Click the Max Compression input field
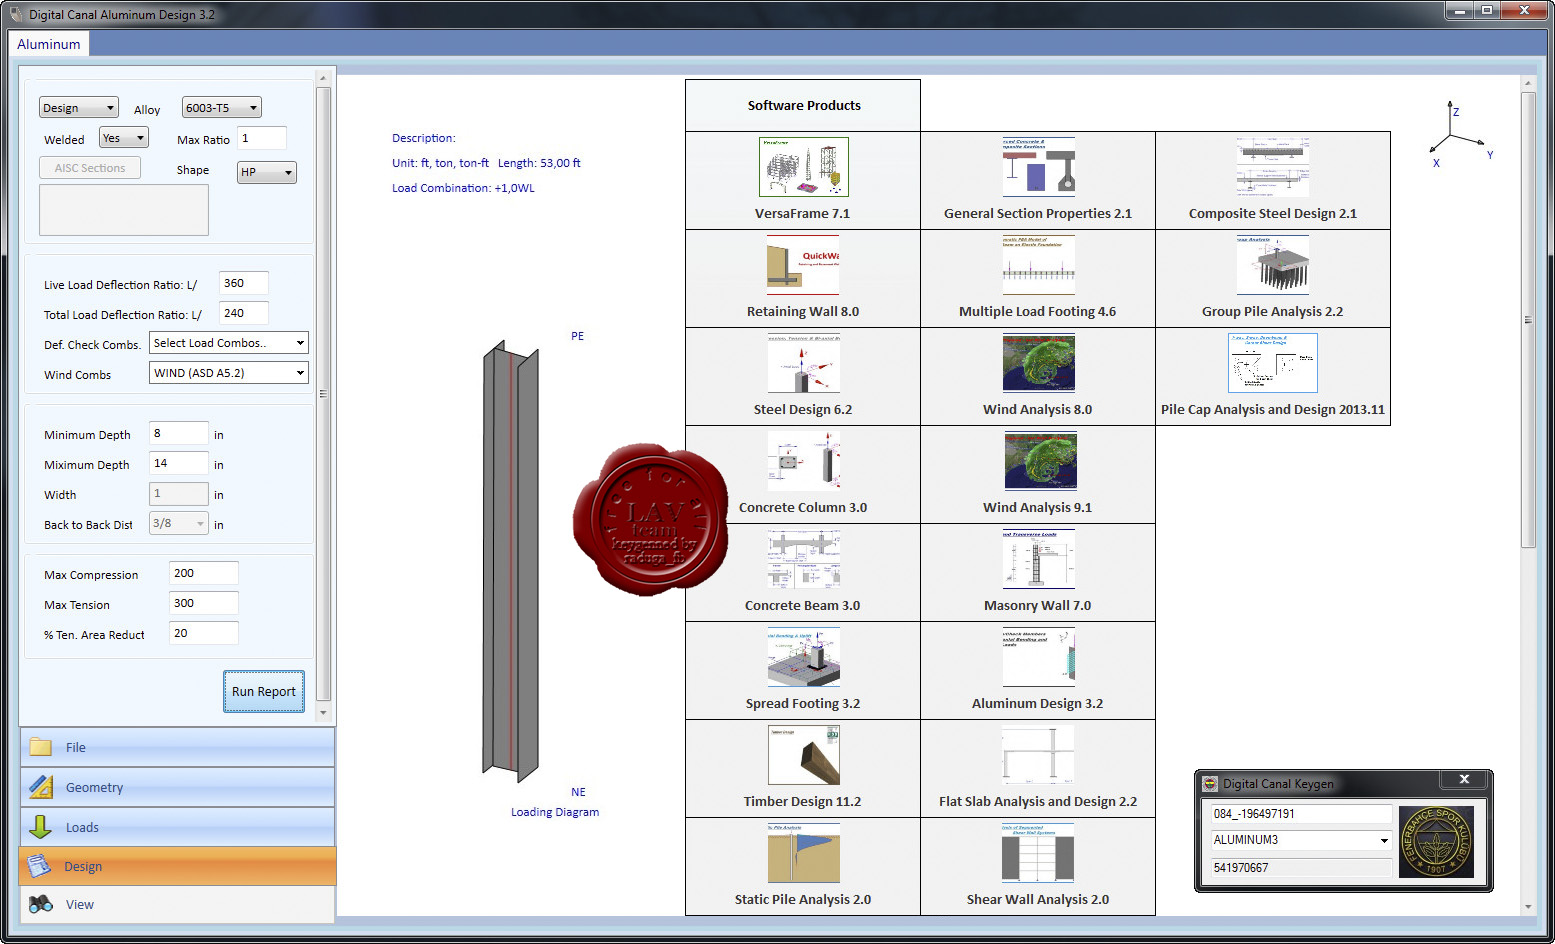 click(204, 573)
